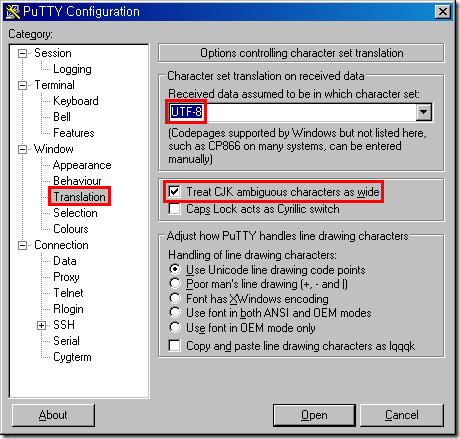Open the Features settings category
Screen dimensions: 460x439
(x=74, y=133)
